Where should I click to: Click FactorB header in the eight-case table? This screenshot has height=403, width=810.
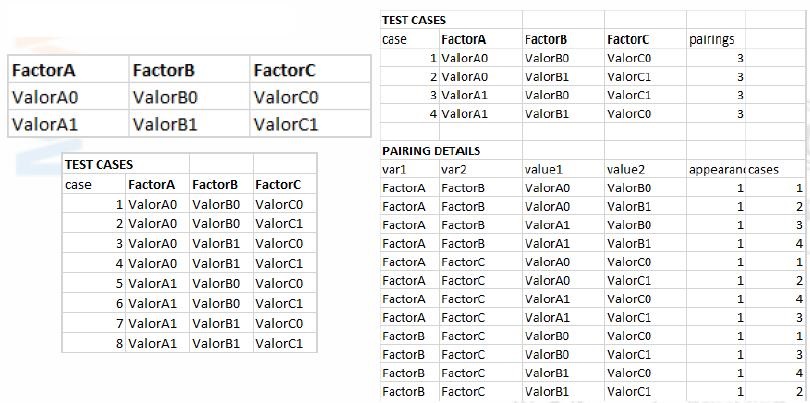click(x=214, y=184)
